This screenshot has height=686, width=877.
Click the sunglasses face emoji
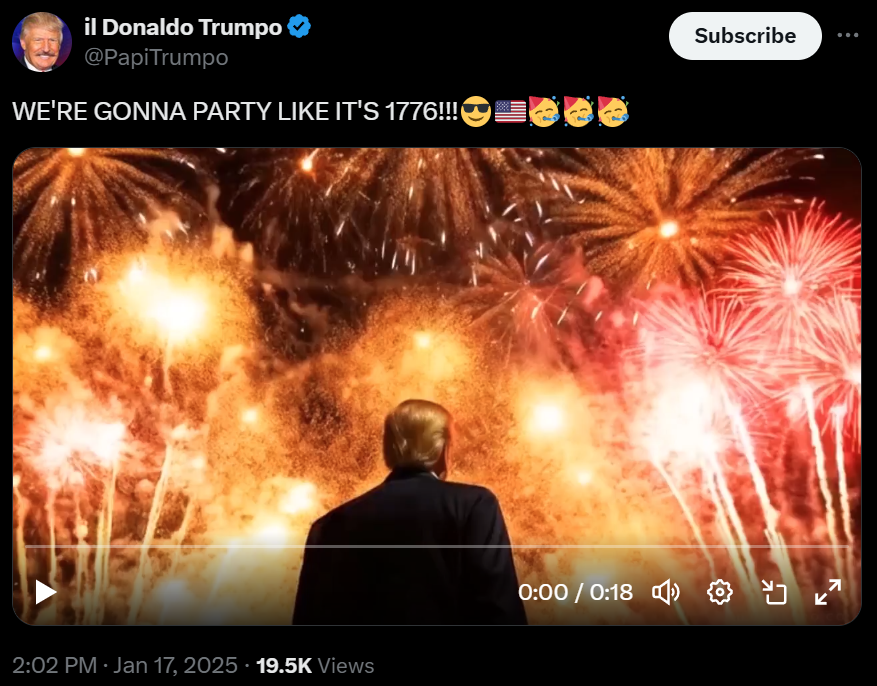pyautogui.click(x=476, y=111)
